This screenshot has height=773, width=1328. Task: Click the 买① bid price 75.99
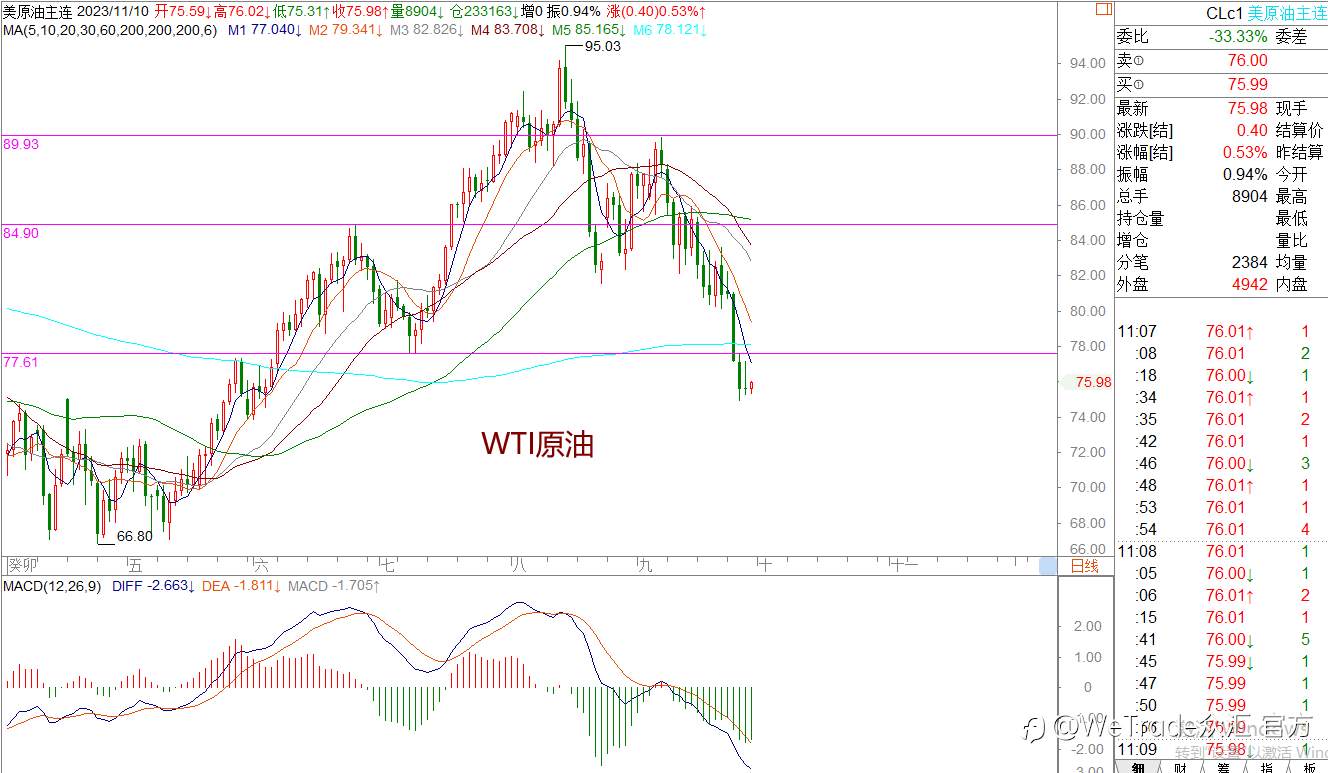point(1247,85)
